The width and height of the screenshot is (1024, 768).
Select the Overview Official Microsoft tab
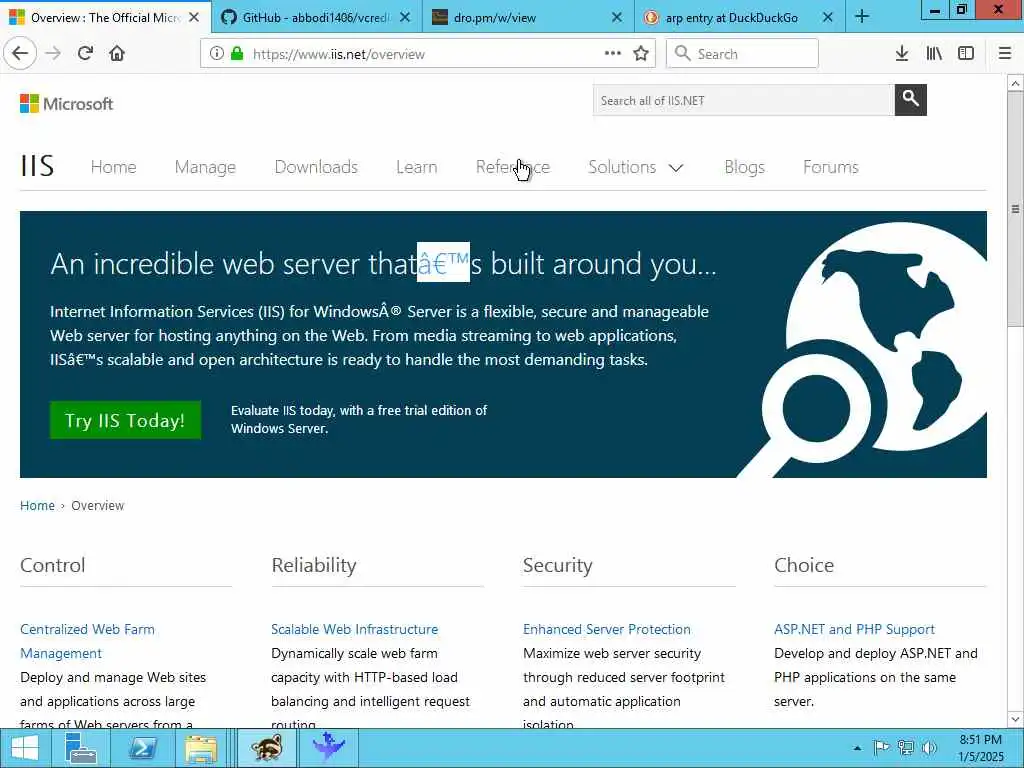pyautogui.click(x=104, y=17)
